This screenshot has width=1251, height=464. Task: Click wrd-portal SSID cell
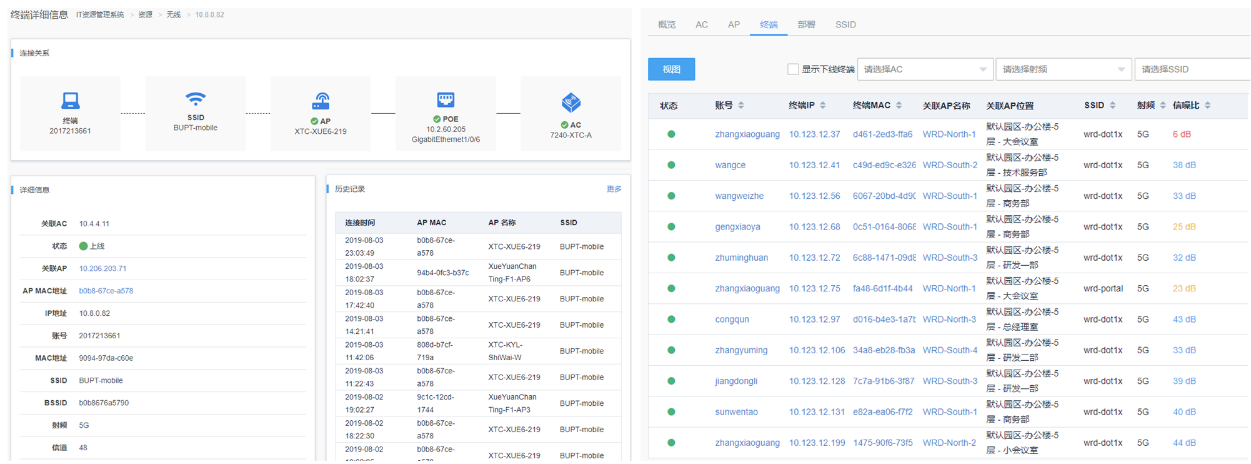[1104, 289]
